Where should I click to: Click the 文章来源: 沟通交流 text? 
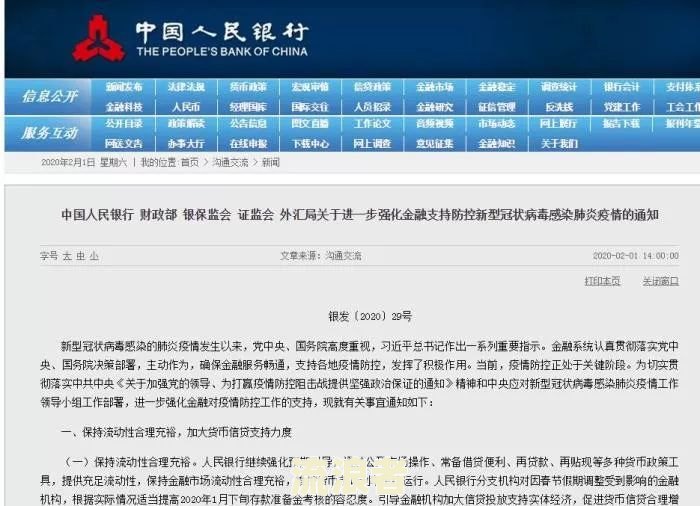[x=321, y=256]
